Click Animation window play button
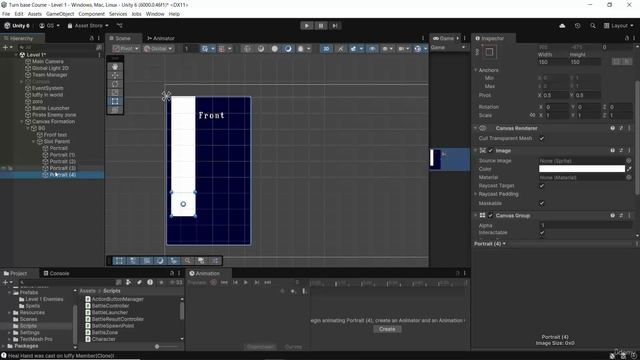The image size is (640, 360). [246, 282]
